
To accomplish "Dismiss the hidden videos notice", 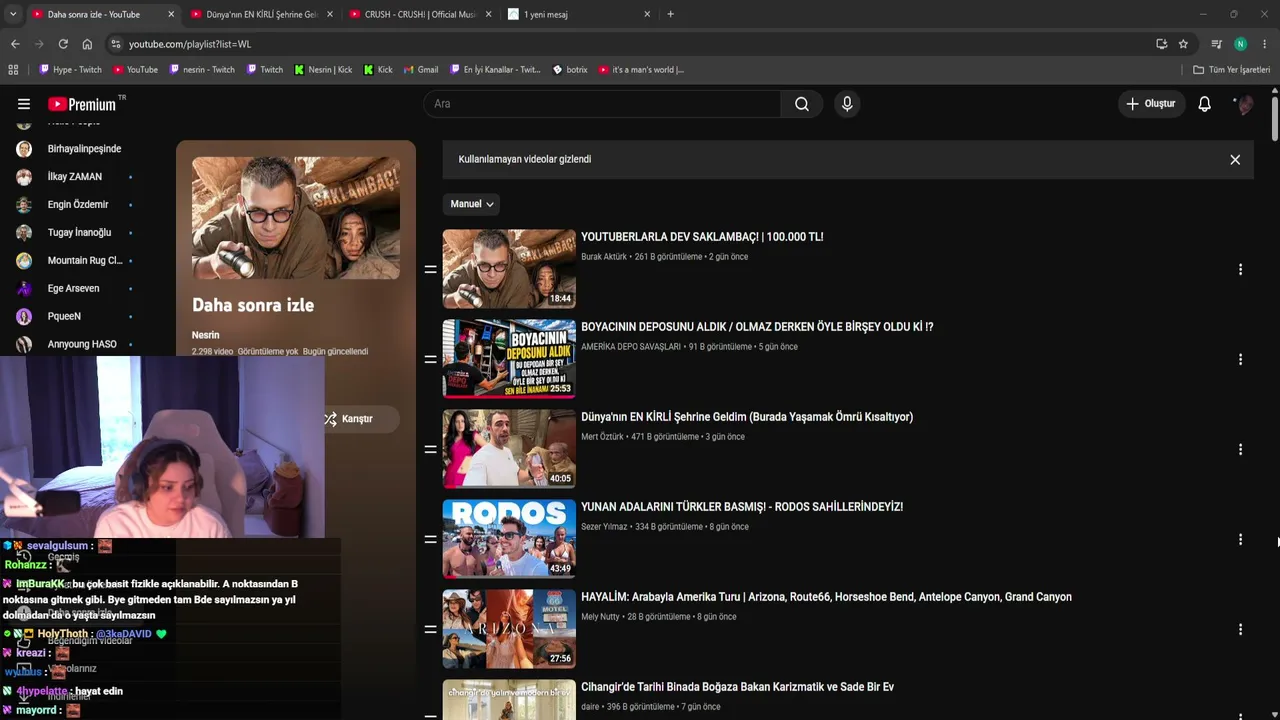I will (1235, 160).
